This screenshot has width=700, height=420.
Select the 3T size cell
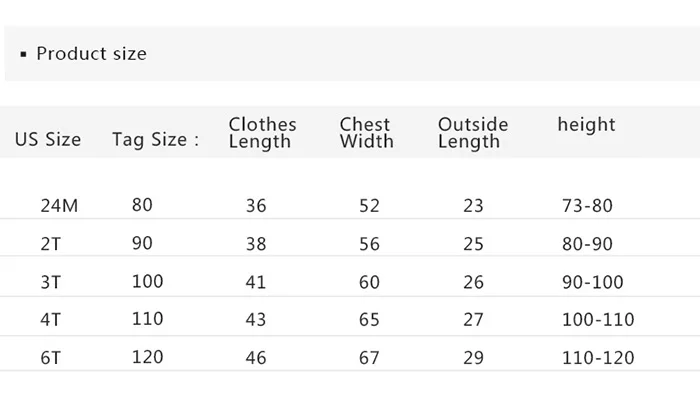click(50, 282)
